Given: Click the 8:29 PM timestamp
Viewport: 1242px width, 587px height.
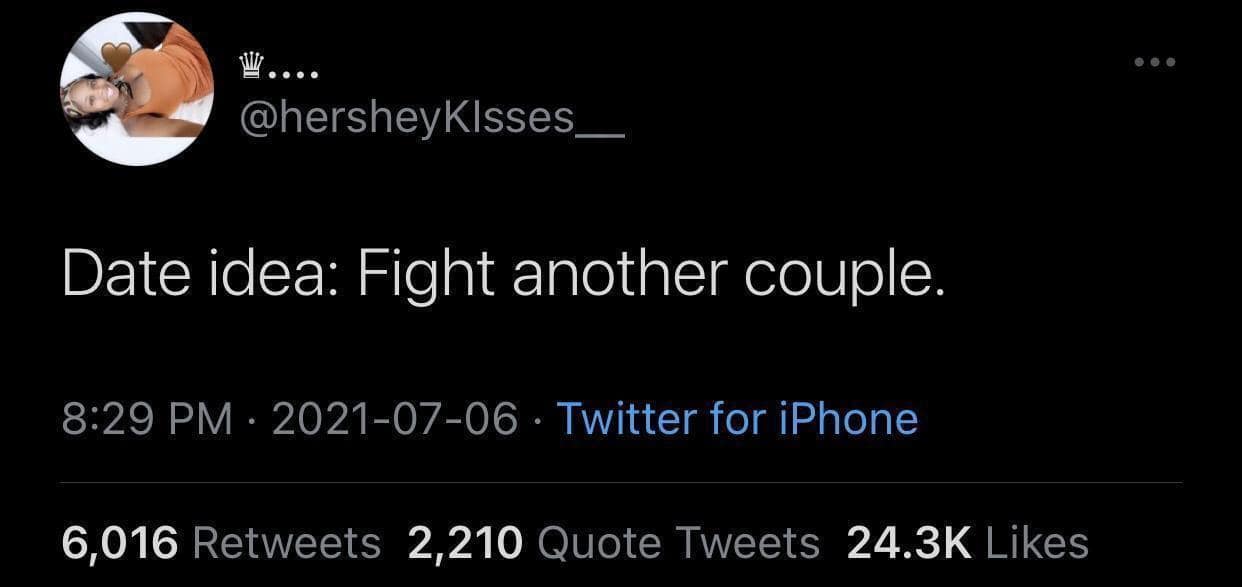Looking at the screenshot, I should tap(147, 418).
